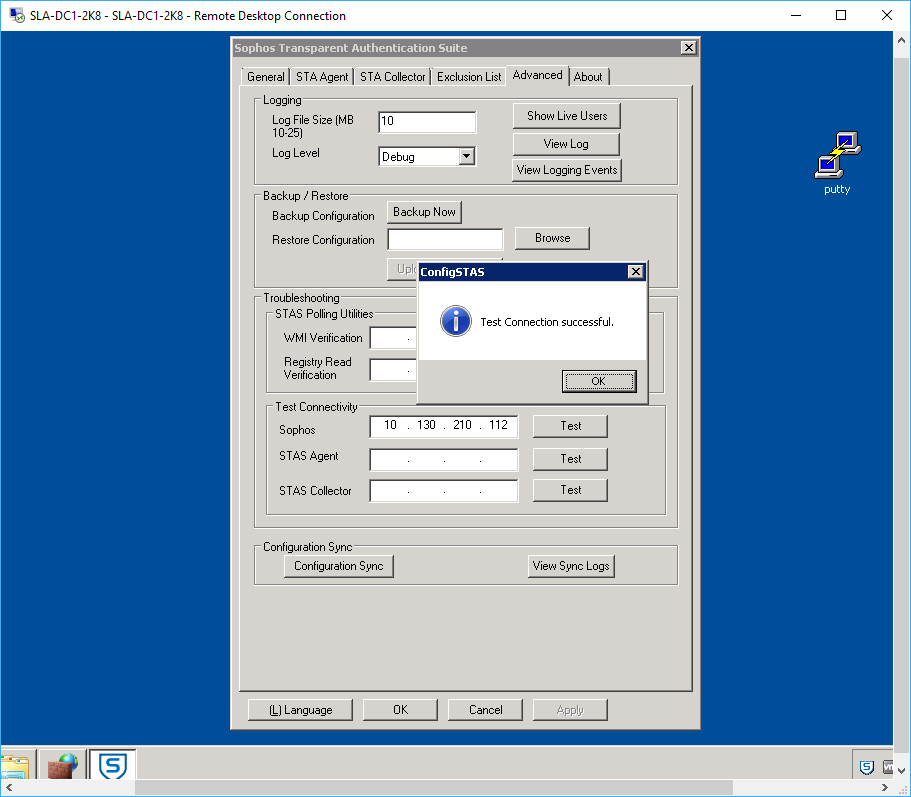
Task: Click the STAS Collector IP address field
Action: [444, 490]
